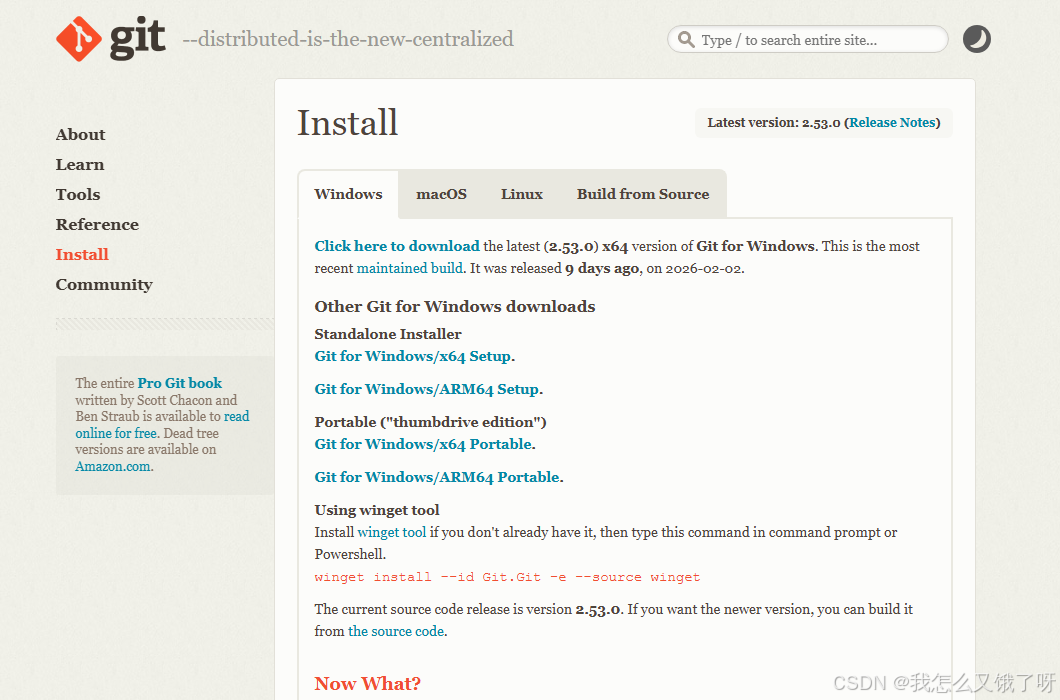Open the Tools sidebar item
This screenshot has width=1060, height=700.
point(78,195)
